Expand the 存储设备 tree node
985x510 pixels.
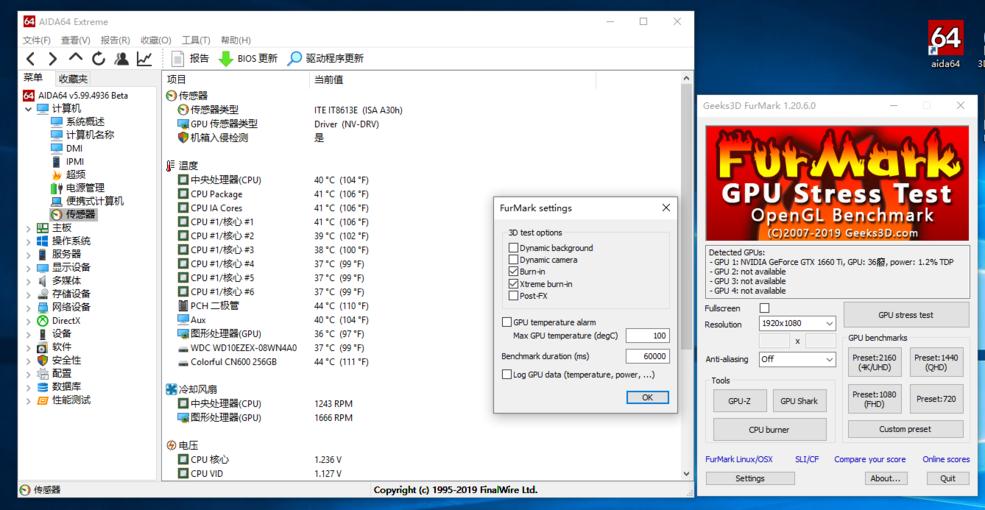pos(28,294)
